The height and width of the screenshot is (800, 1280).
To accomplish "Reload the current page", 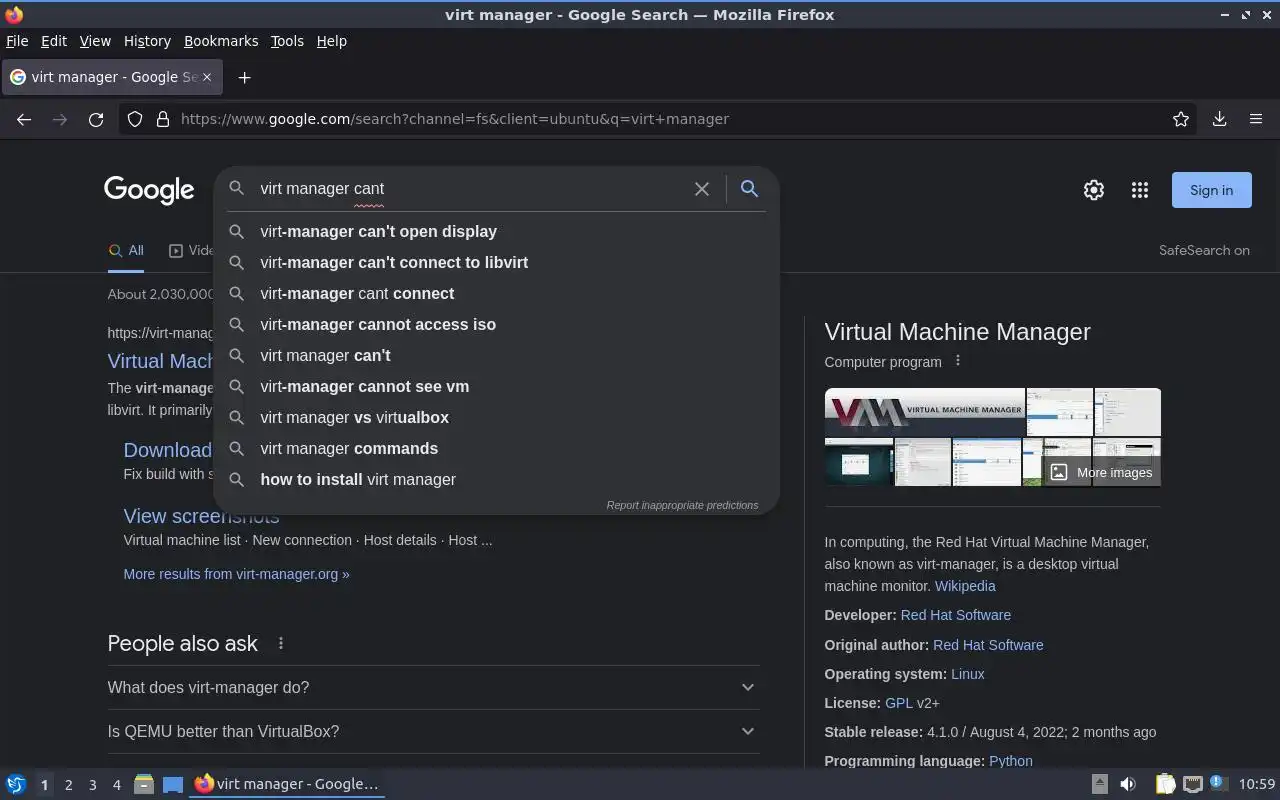I will coord(96,119).
